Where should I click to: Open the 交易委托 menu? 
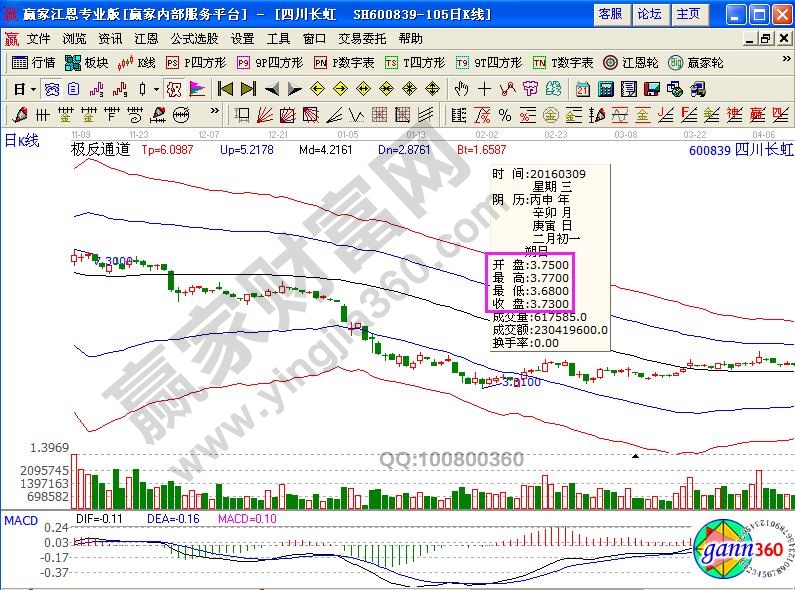pyautogui.click(x=362, y=38)
